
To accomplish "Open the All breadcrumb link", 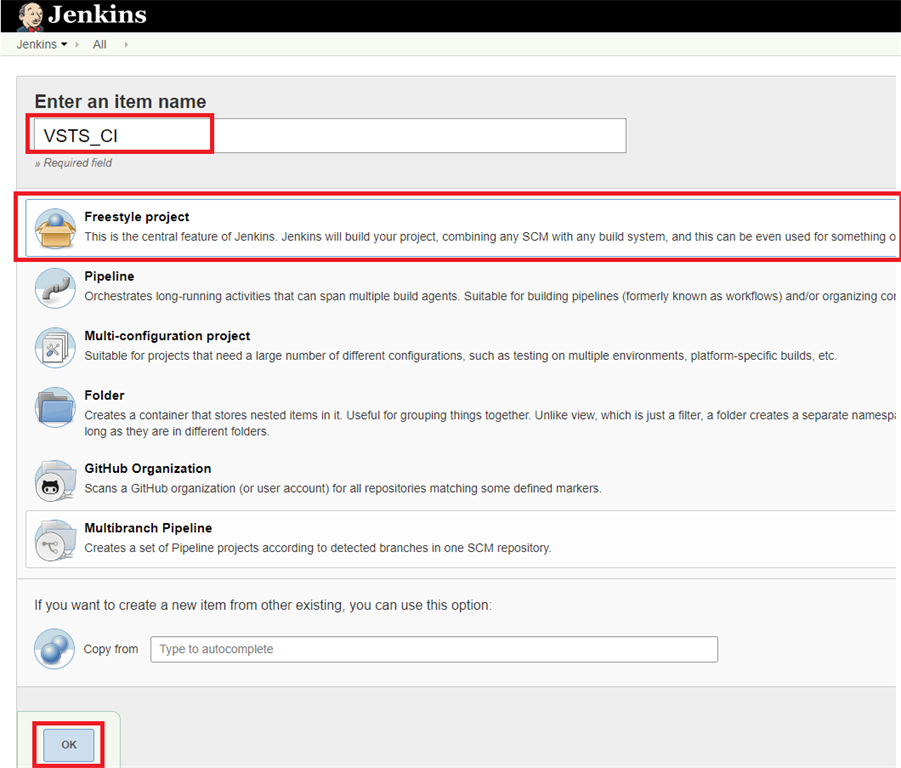I will (x=99, y=44).
